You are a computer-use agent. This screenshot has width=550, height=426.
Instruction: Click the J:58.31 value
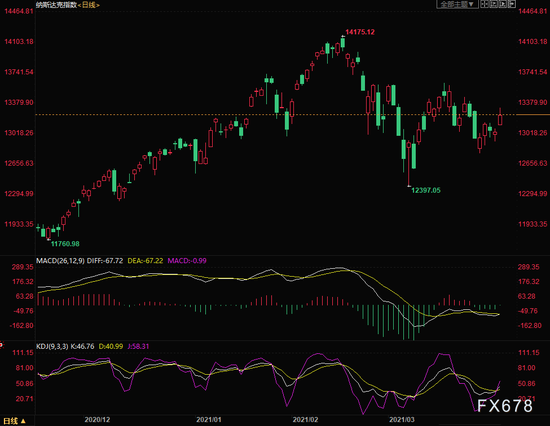[138, 346]
